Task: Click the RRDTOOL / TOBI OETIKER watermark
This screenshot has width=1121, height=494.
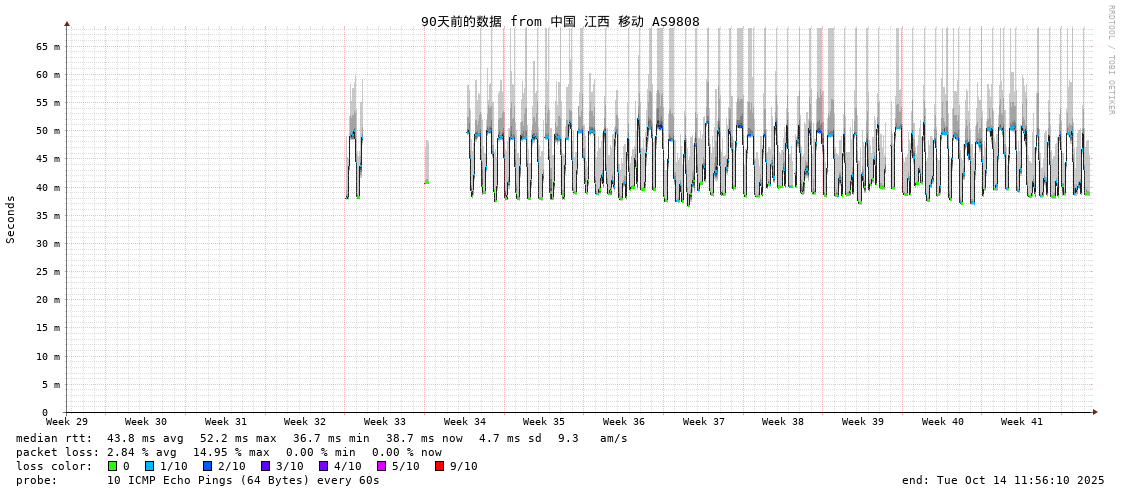Action: click(x=1110, y=60)
